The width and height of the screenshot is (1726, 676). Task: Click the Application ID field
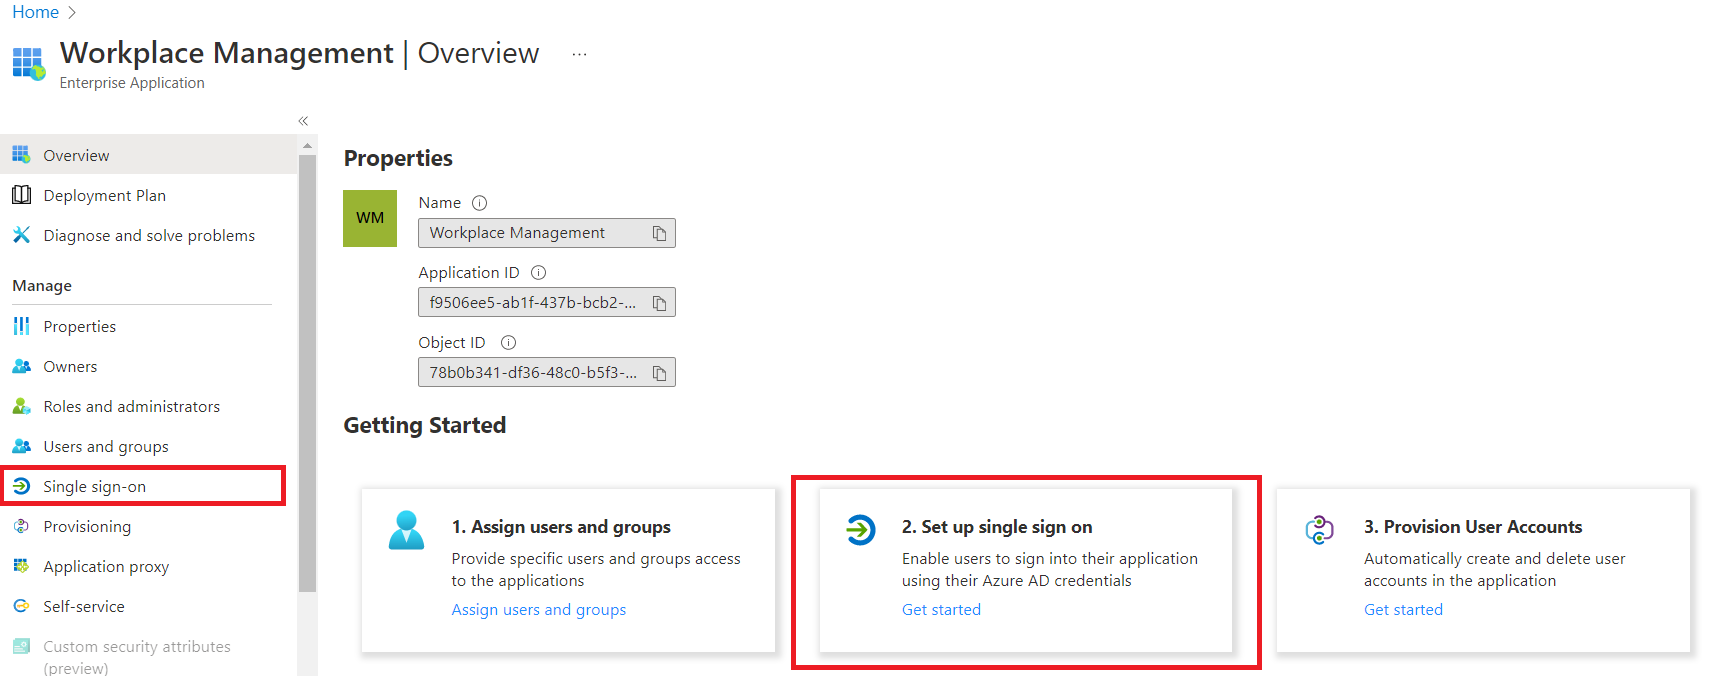[547, 303]
